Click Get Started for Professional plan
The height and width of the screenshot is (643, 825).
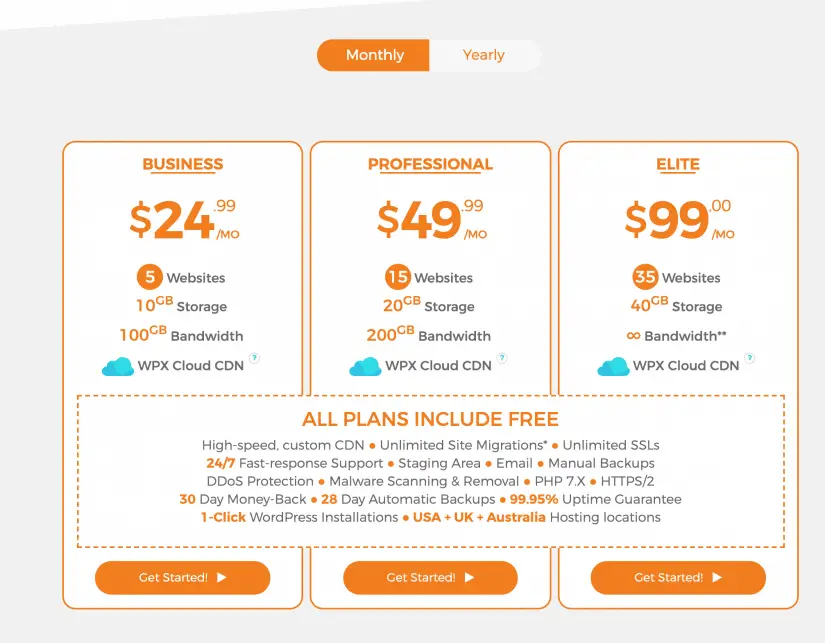pos(430,578)
